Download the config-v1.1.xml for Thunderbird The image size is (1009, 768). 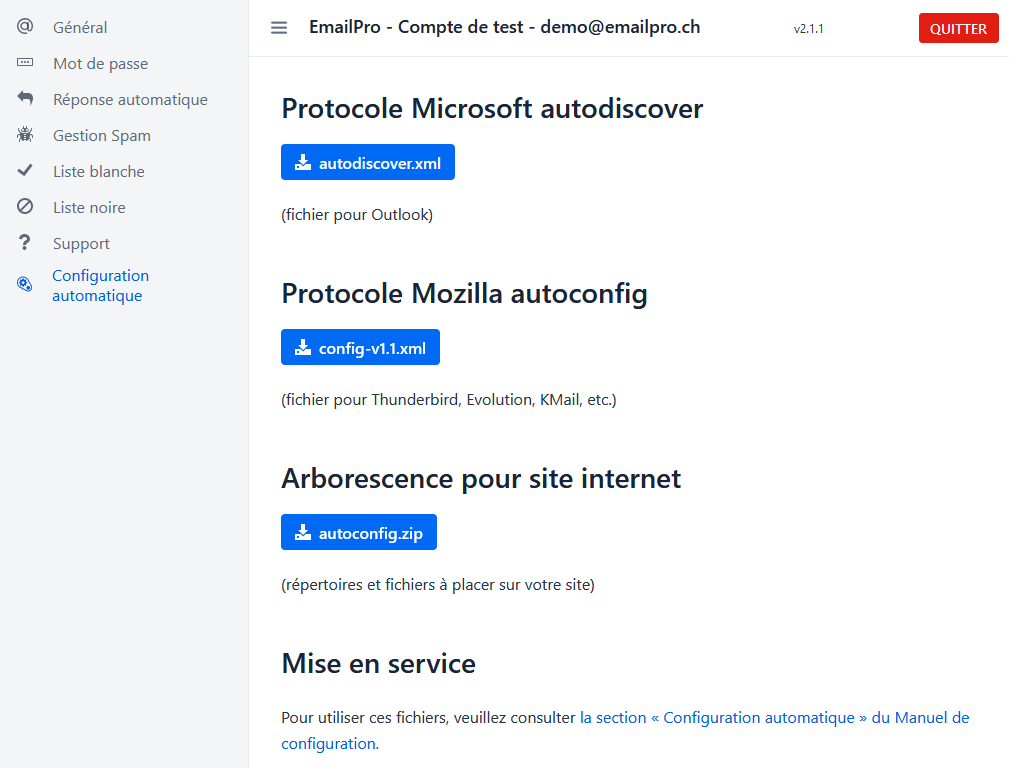360,346
